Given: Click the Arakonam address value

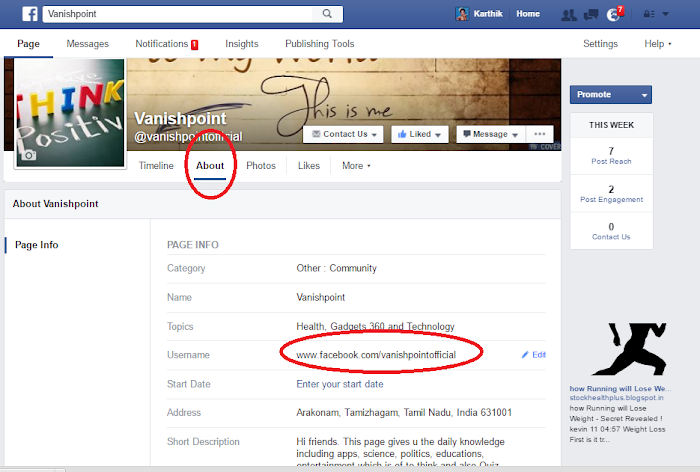Looking at the screenshot, I should pos(404,413).
